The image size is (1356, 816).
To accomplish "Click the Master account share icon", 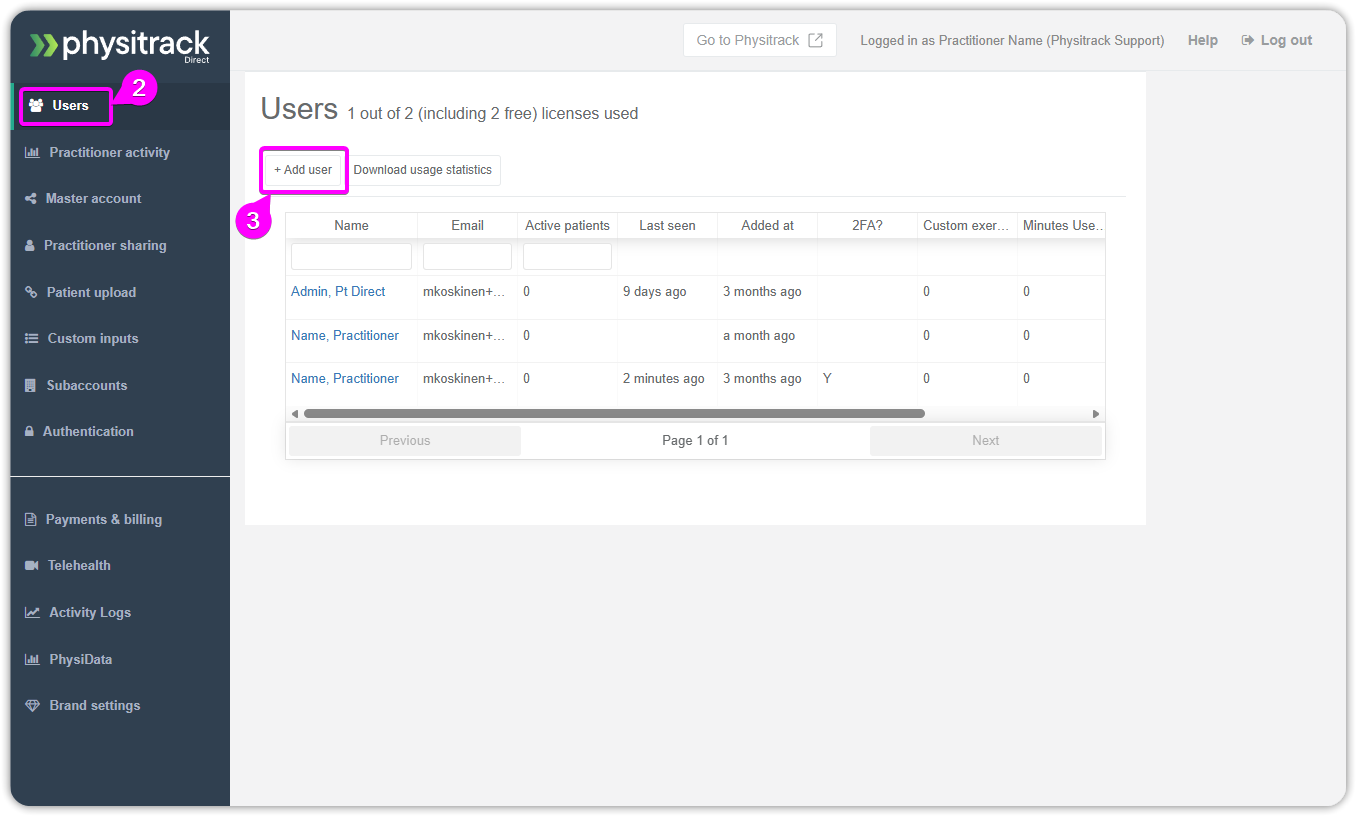I will click(31, 198).
